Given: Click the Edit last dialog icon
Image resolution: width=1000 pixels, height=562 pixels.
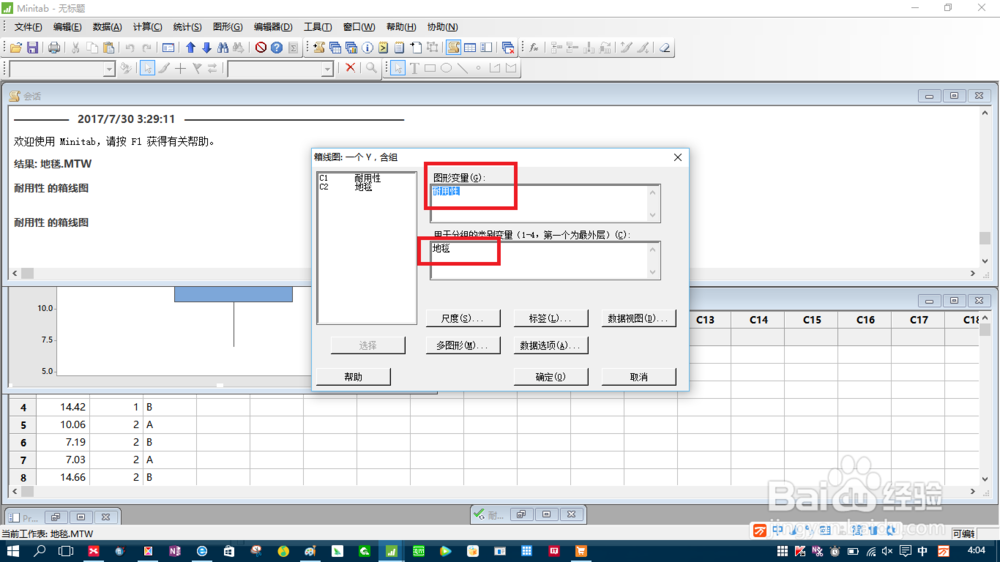Looking at the screenshot, I should [x=168, y=48].
